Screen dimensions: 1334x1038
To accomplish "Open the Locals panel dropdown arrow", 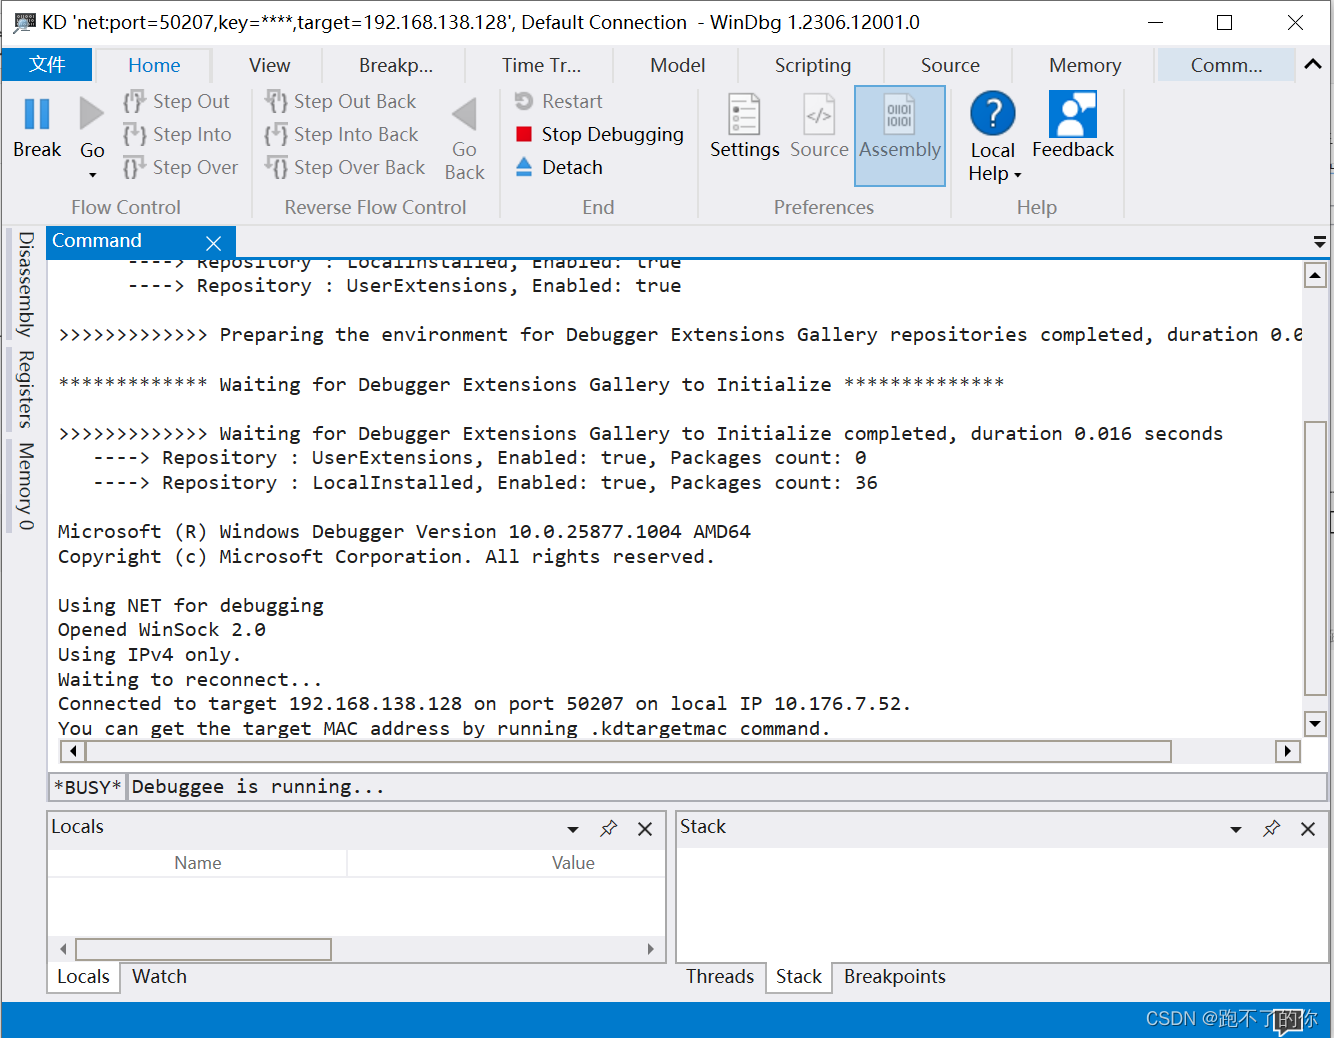I will tap(573, 829).
